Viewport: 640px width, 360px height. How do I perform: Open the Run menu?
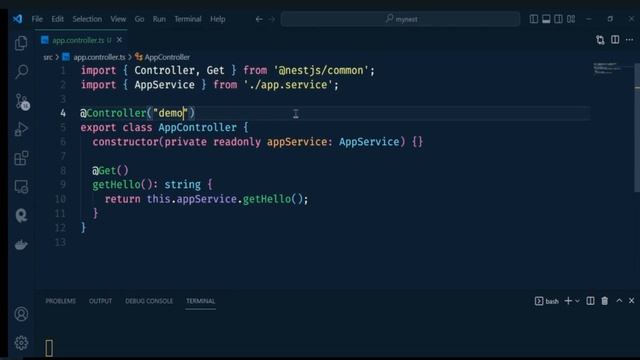[x=159, y=19]
